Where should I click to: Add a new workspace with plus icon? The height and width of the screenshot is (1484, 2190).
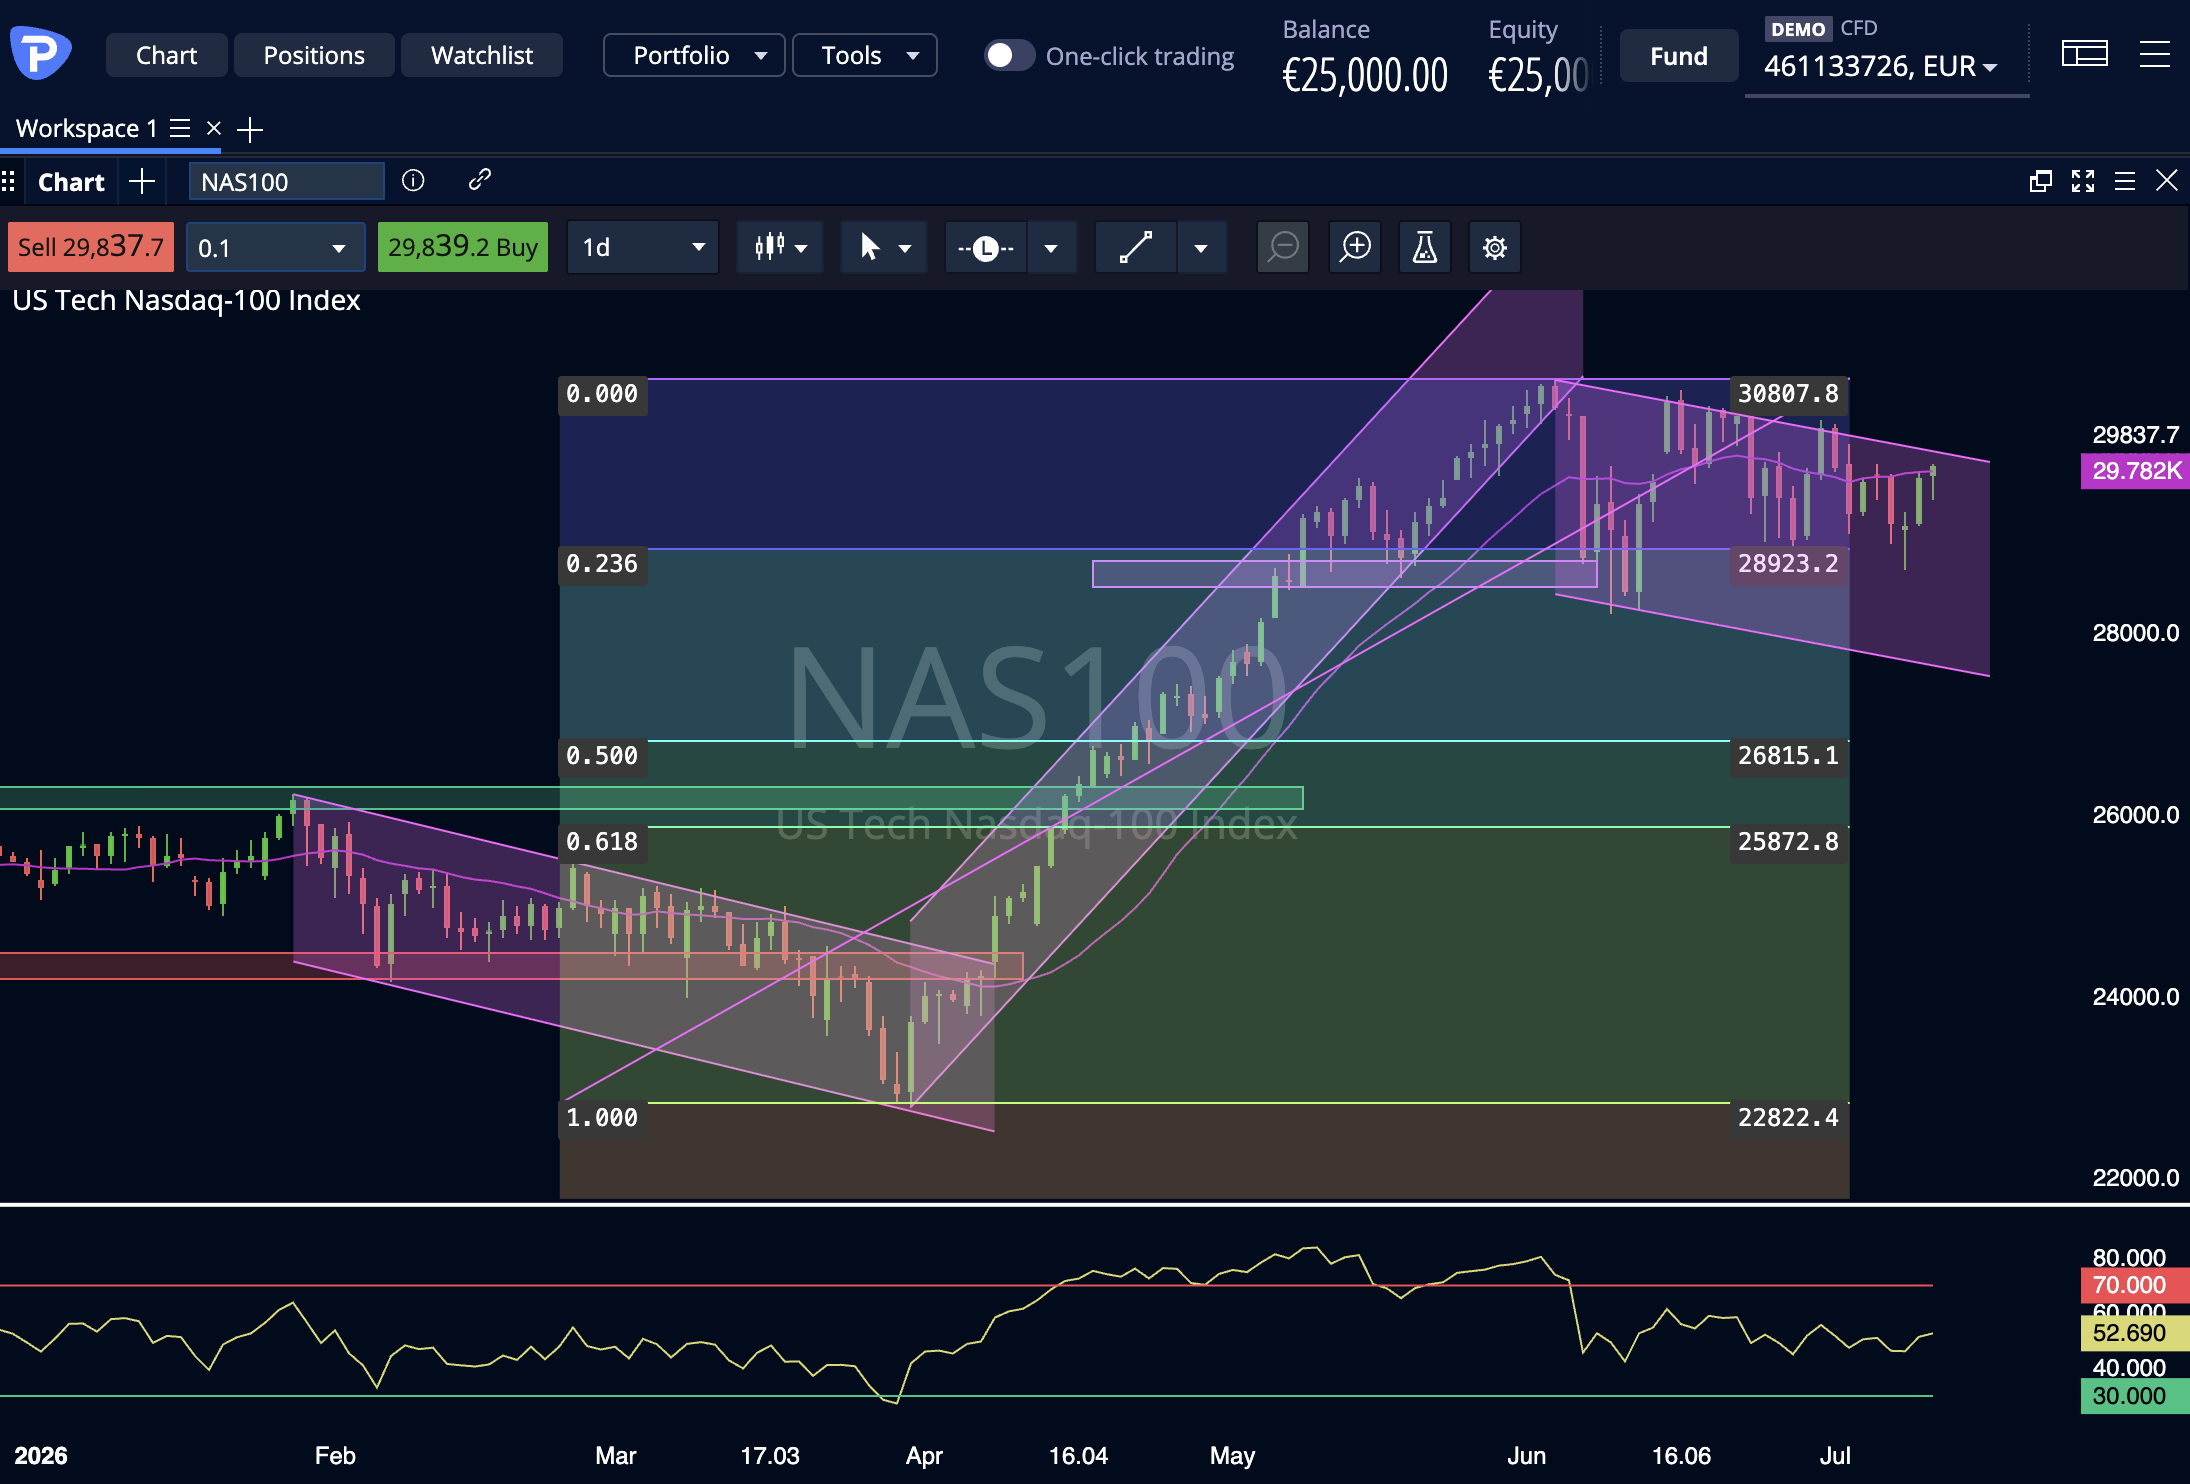click(x=250, y=129)
